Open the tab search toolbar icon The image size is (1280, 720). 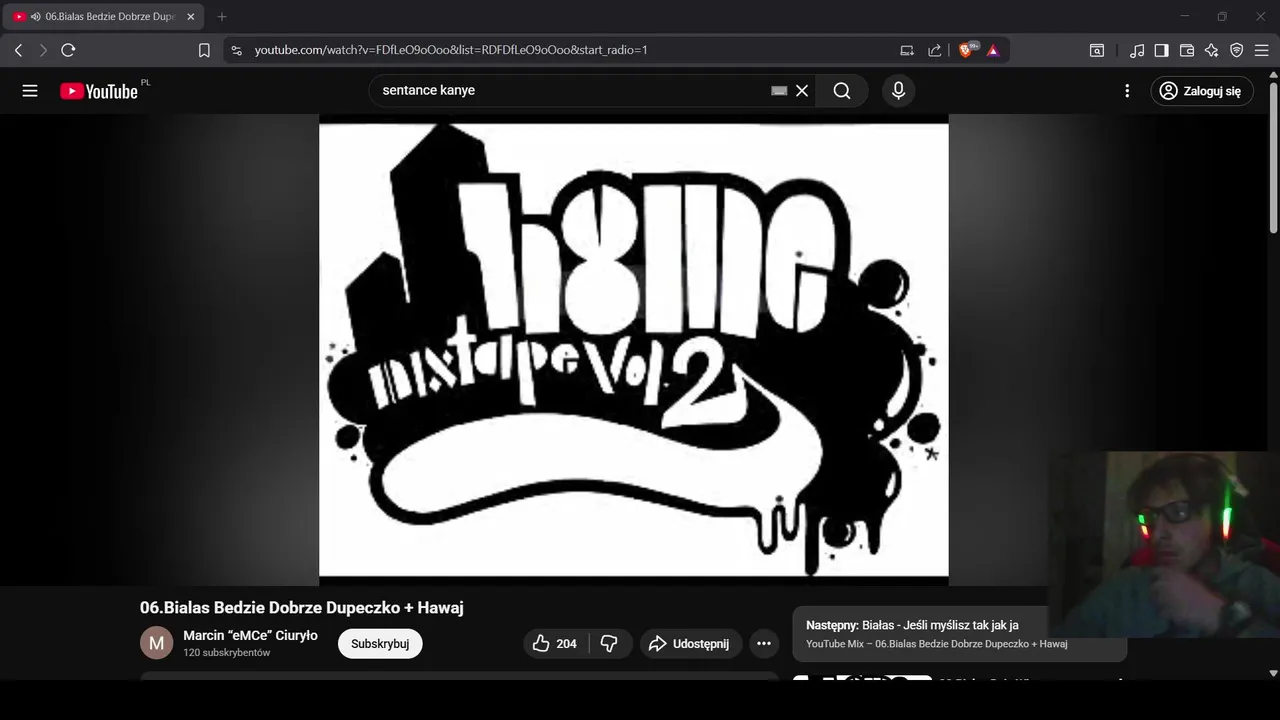point(1097,50)
